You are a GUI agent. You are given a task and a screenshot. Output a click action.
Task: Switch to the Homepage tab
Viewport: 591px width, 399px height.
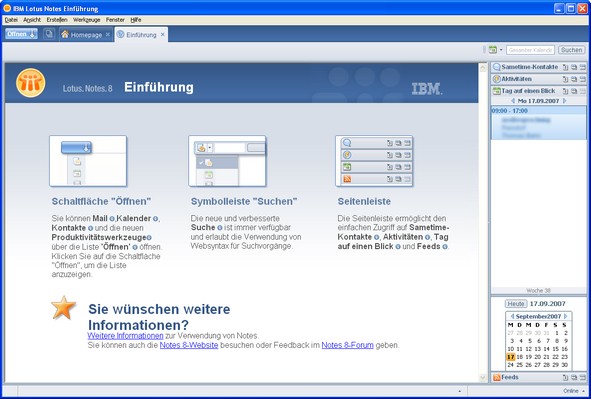[x=86, y=35]
